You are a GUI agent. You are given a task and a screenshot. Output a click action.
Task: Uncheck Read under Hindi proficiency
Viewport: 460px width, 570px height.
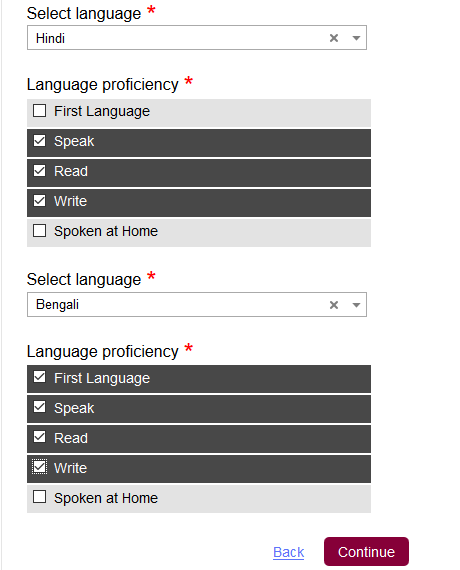[x=39, y=170]
